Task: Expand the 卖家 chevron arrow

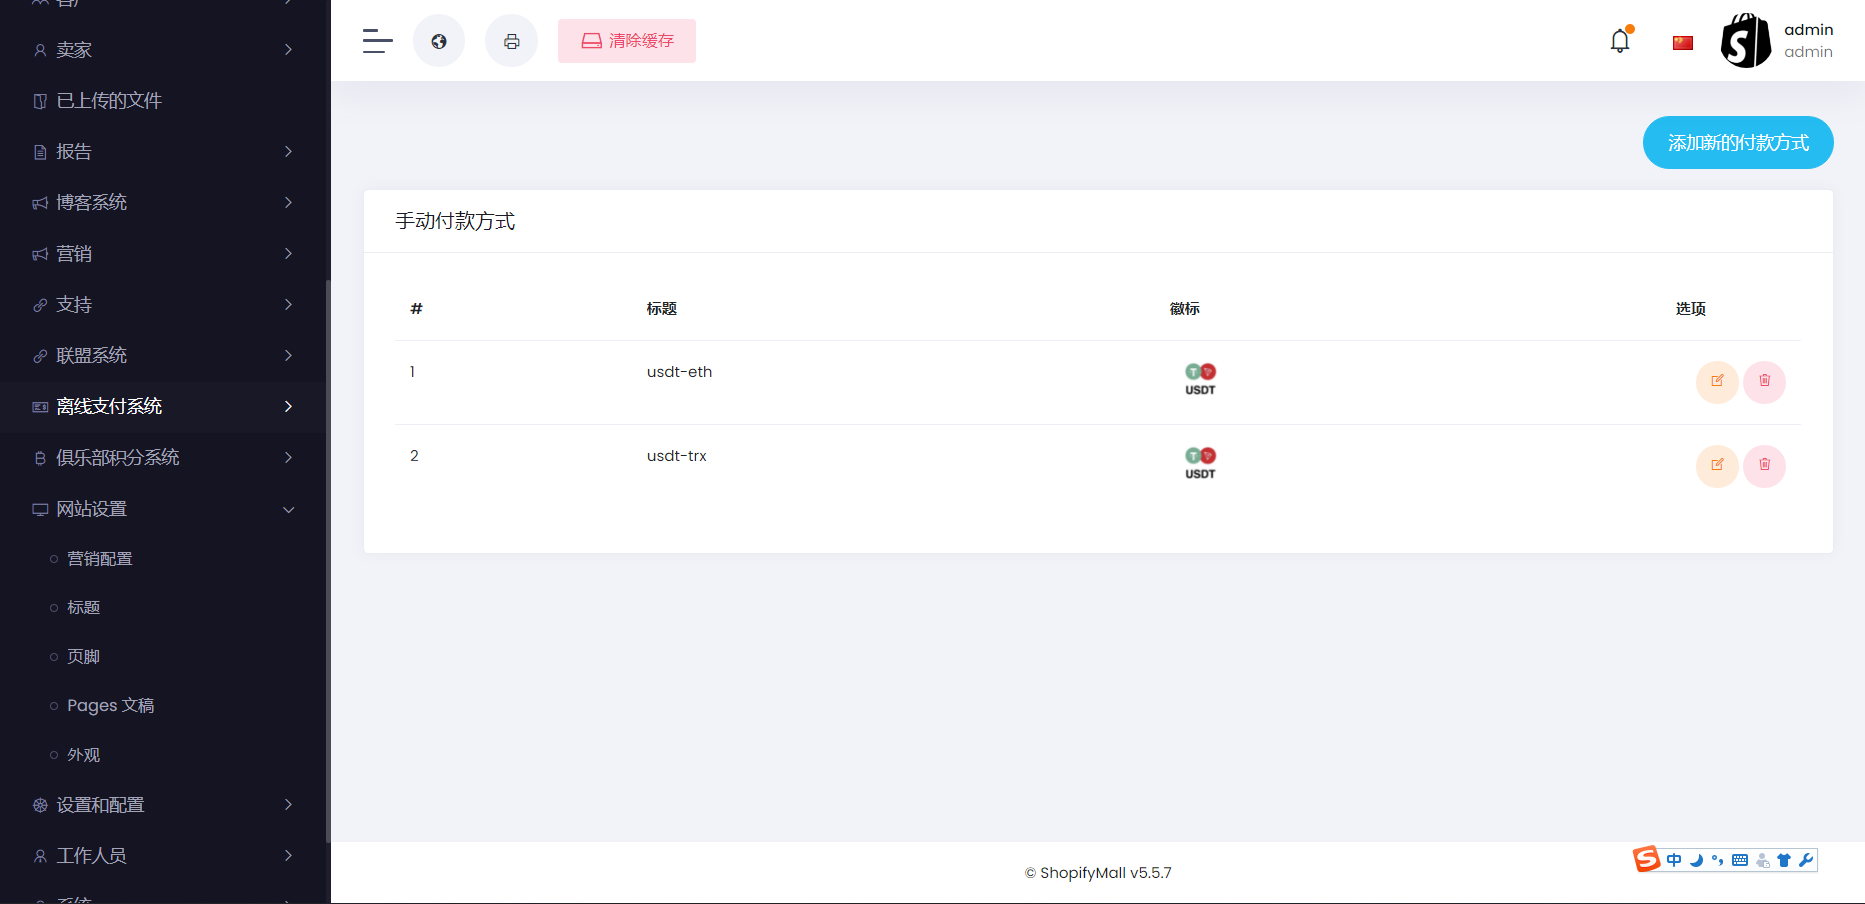Action: pyautogui.click(x=288, y=50)
